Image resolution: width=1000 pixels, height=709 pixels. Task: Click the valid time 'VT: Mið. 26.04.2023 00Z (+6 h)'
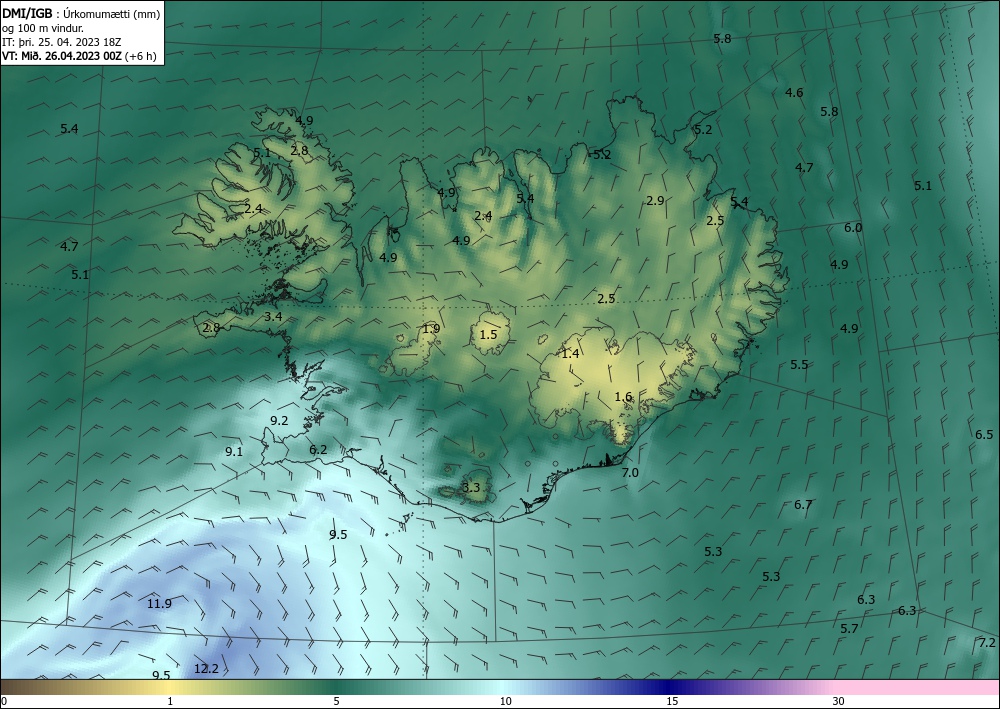(x=79, y=56)
